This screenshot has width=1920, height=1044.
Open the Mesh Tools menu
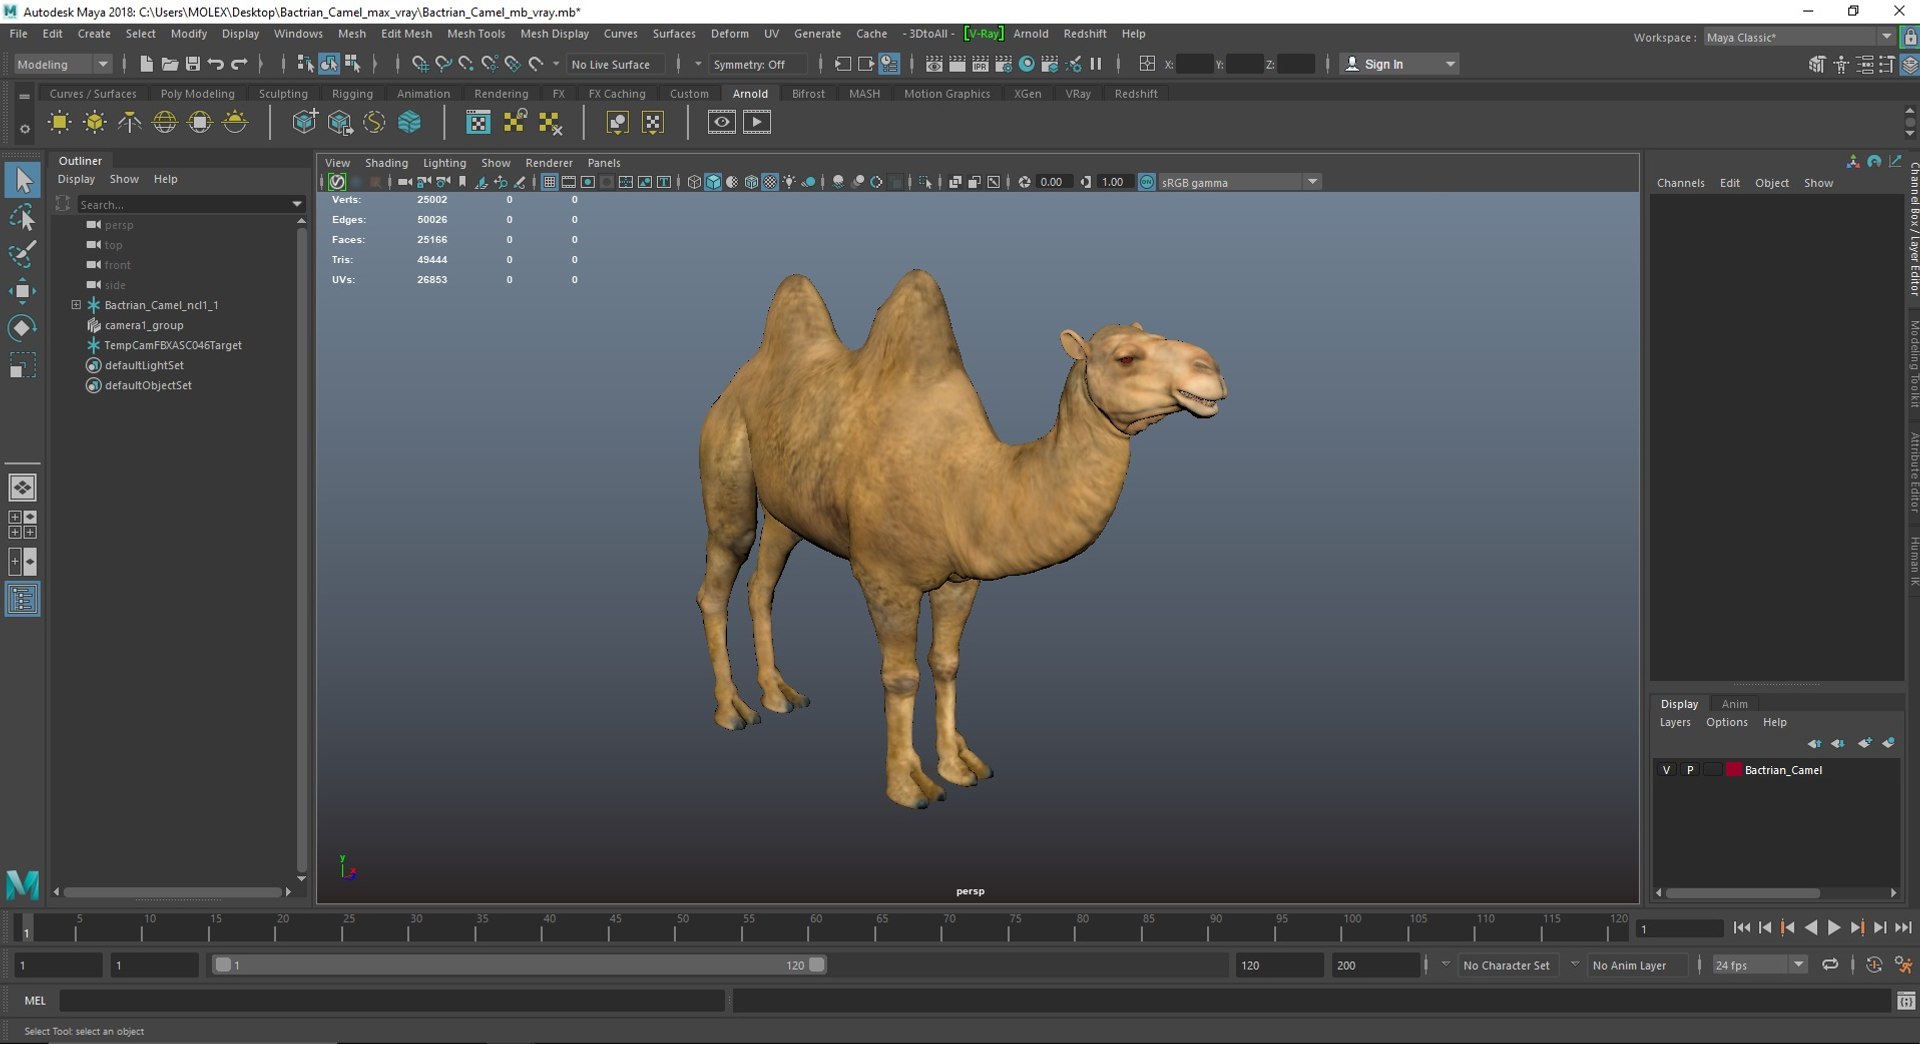tap(476, 33)
